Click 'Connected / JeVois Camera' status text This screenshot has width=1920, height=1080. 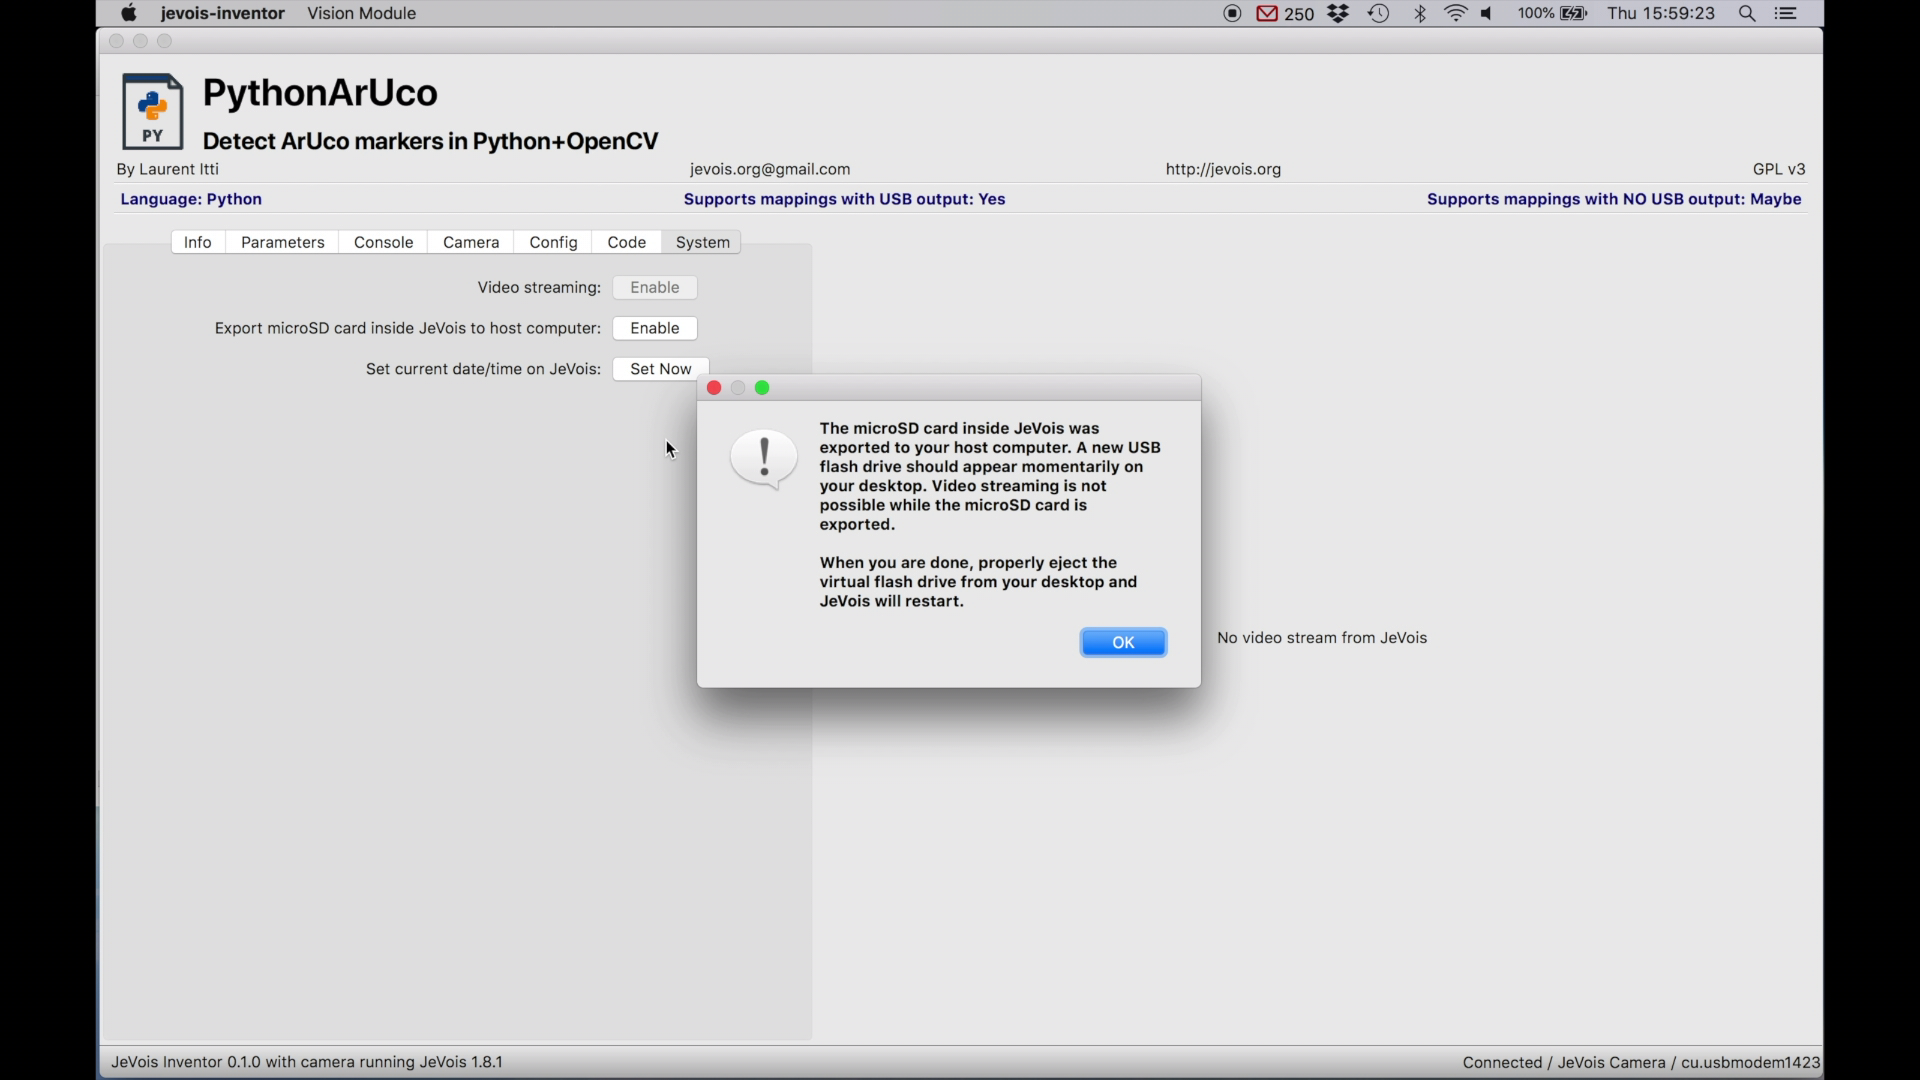tap(1641, 1063)
